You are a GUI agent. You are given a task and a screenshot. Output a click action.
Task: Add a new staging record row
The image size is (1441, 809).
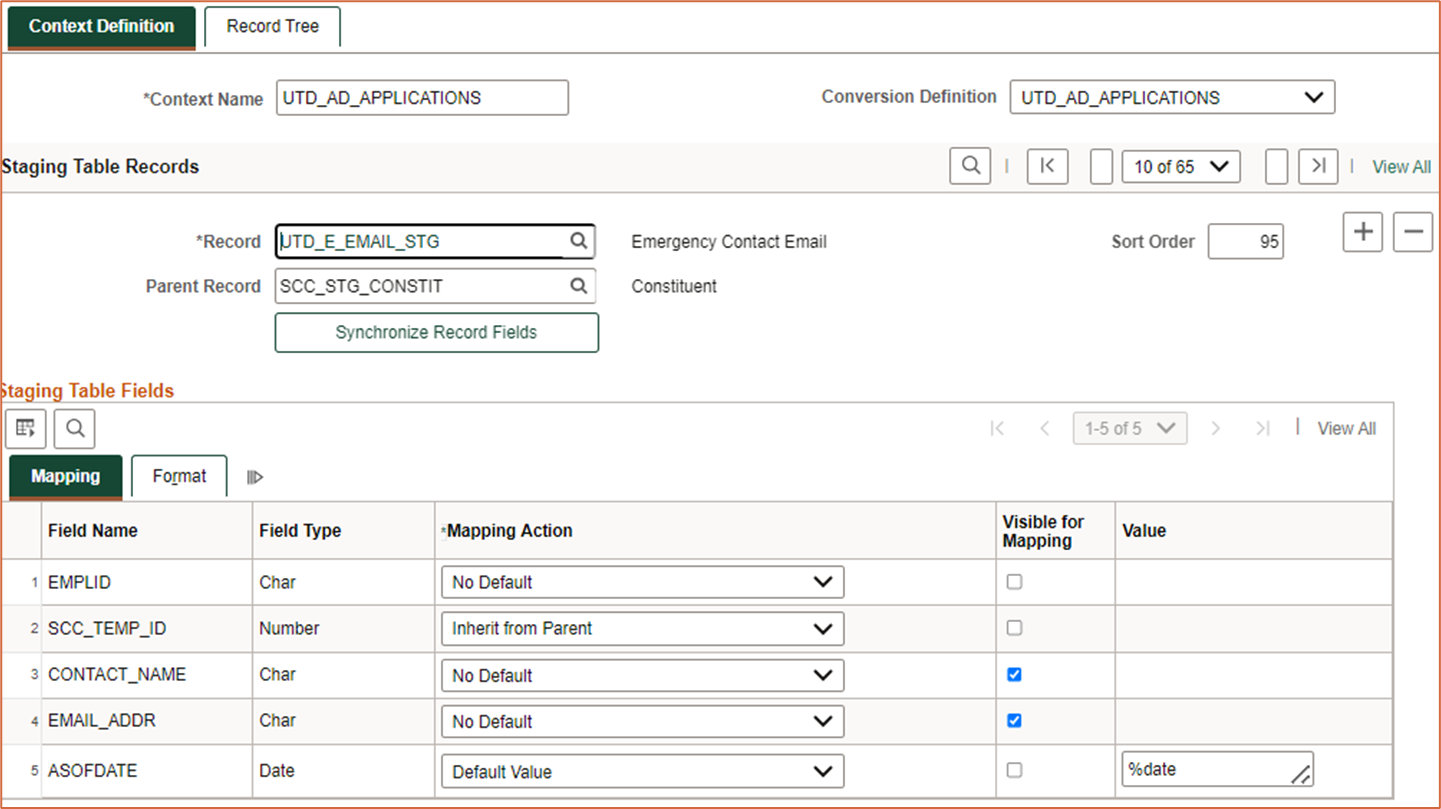click(x=1362, y=232)
